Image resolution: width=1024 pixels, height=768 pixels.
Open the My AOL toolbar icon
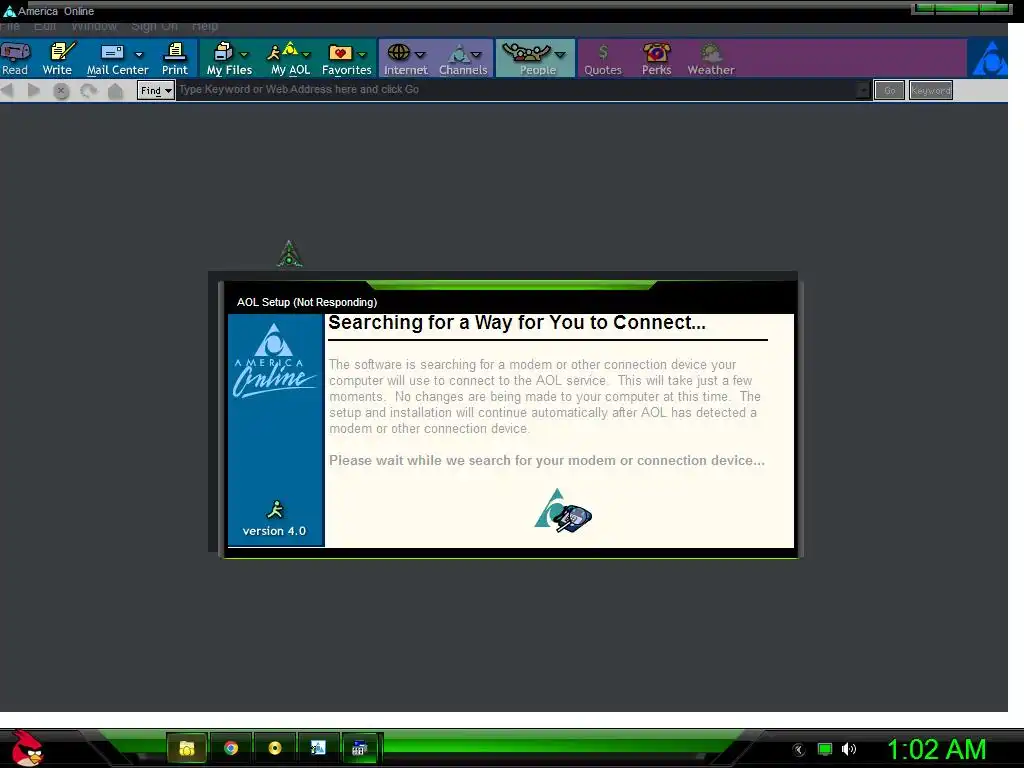[x=283, y=52]
